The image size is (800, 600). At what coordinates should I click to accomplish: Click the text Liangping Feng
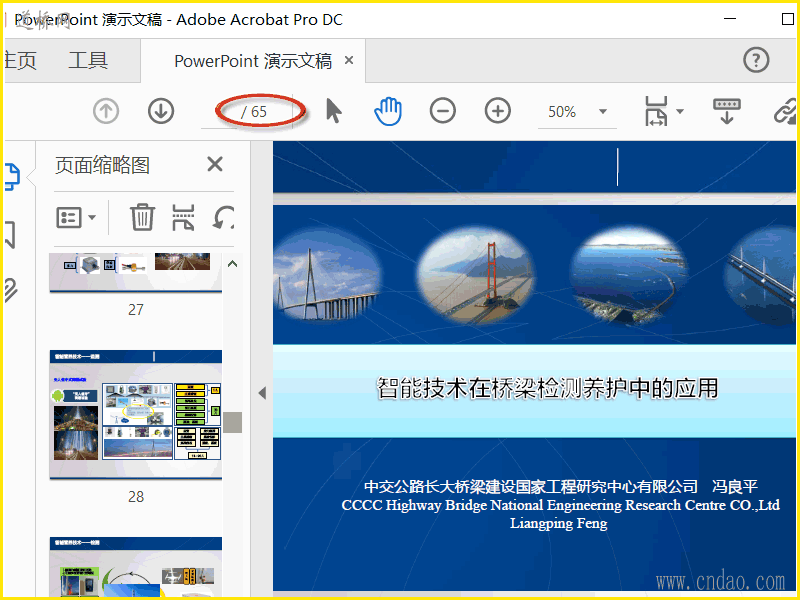click(559, 523)
